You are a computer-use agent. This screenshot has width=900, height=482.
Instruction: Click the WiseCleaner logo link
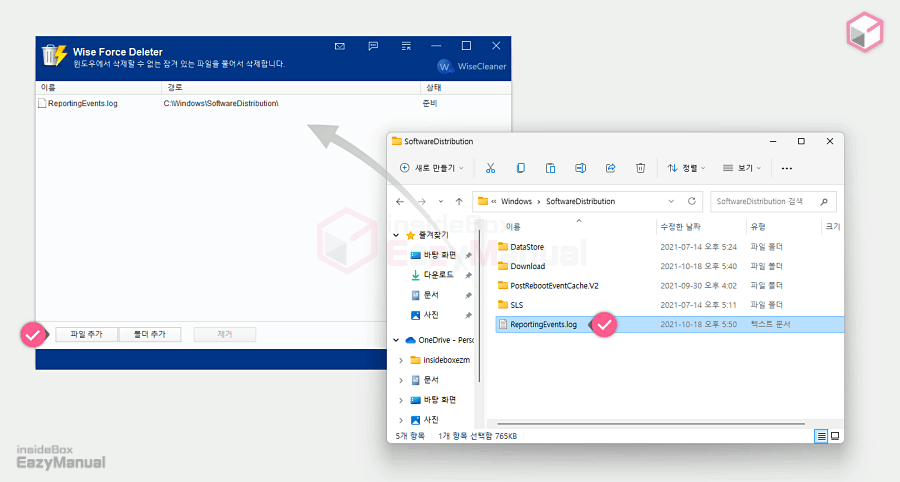(472, 67)
